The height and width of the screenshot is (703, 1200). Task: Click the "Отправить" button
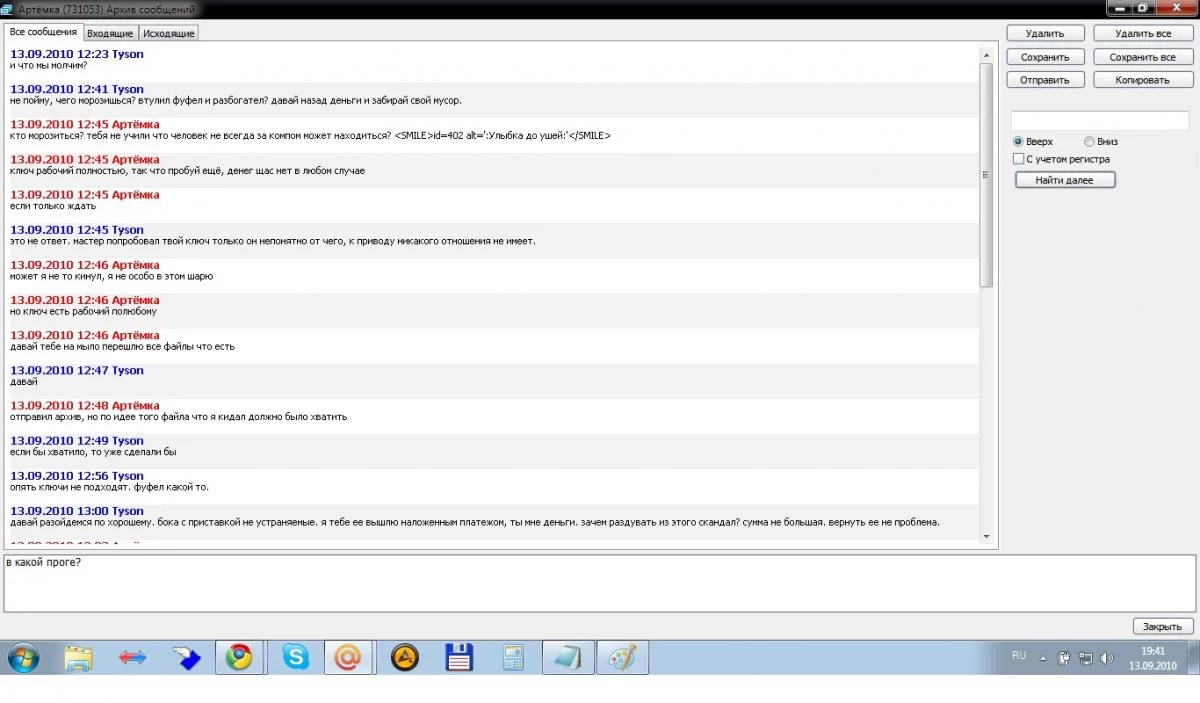(x=1045, y=80)
